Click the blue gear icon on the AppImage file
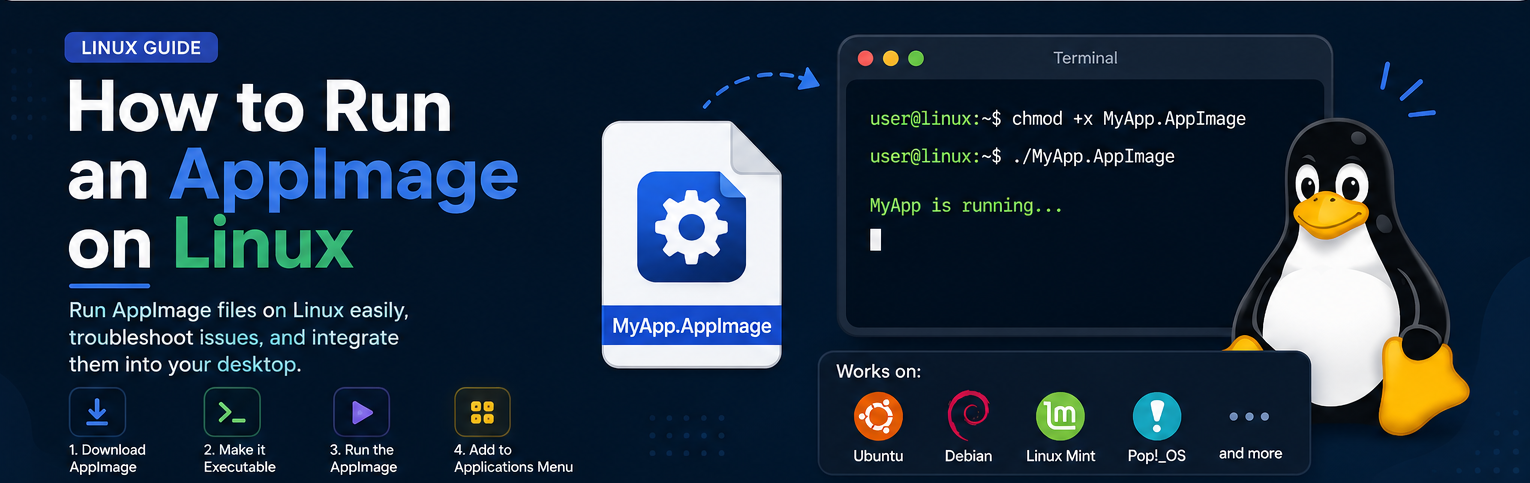 coord(691,226)
